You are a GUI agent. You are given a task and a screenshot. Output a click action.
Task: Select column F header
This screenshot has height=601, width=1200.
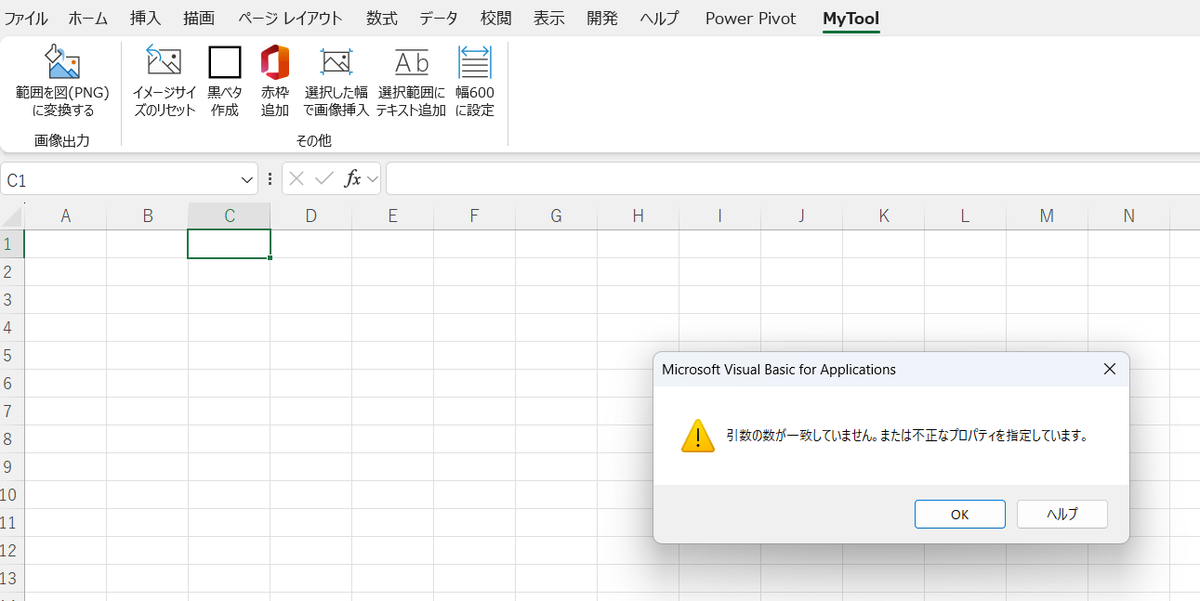click(x=474, y=216)
